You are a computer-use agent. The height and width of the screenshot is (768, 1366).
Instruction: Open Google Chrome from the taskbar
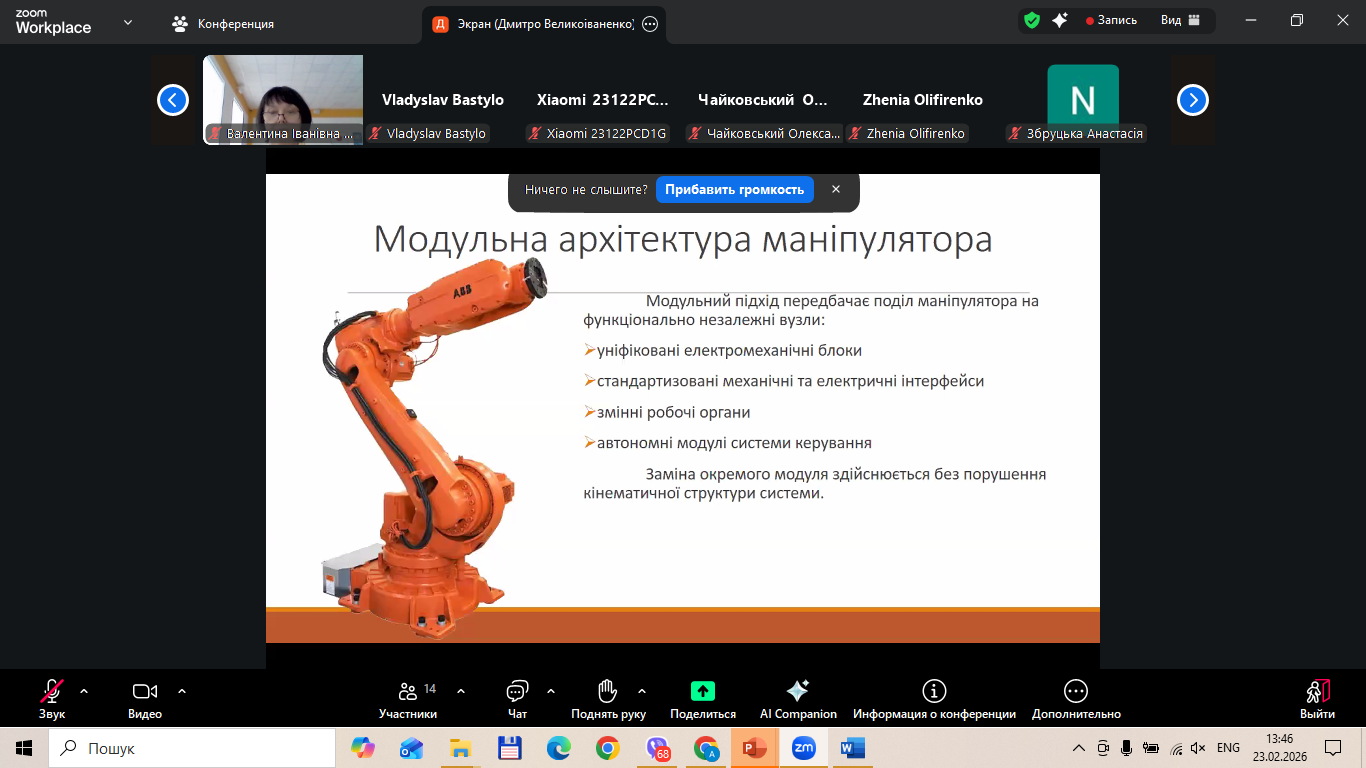click(607, 748)
